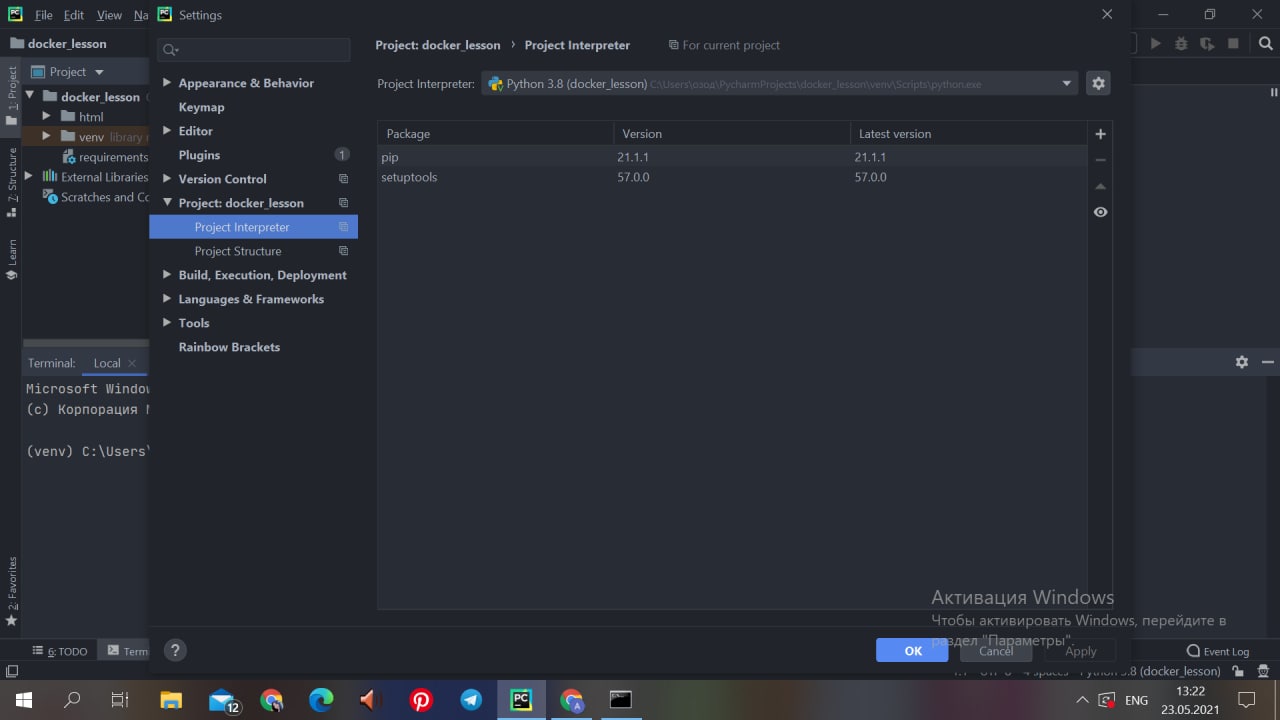
Task: Click the Run icon in main toolbar
Action: [x=1156, y=44]
